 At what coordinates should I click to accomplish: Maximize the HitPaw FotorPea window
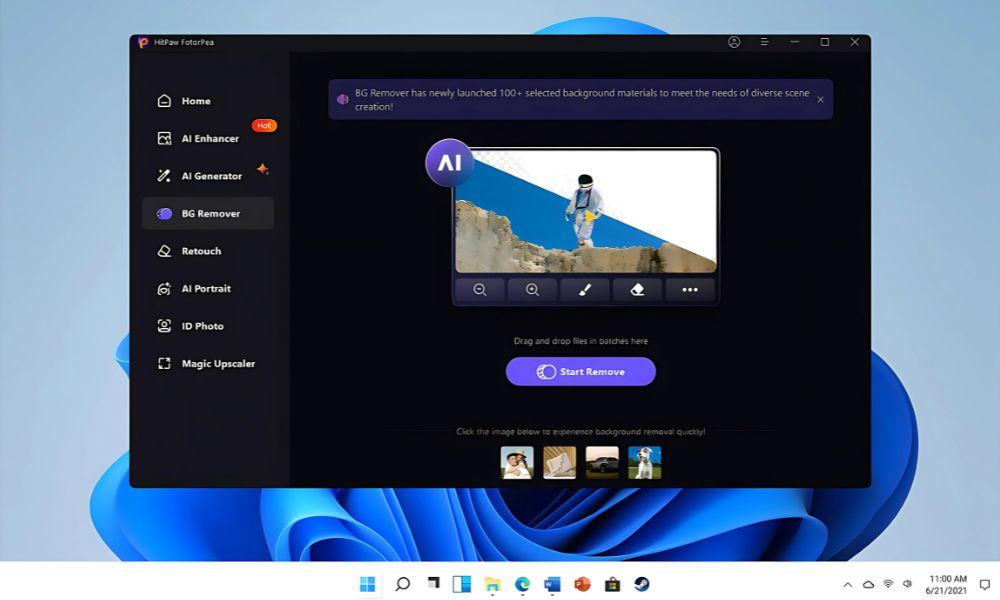coord(825,42)
